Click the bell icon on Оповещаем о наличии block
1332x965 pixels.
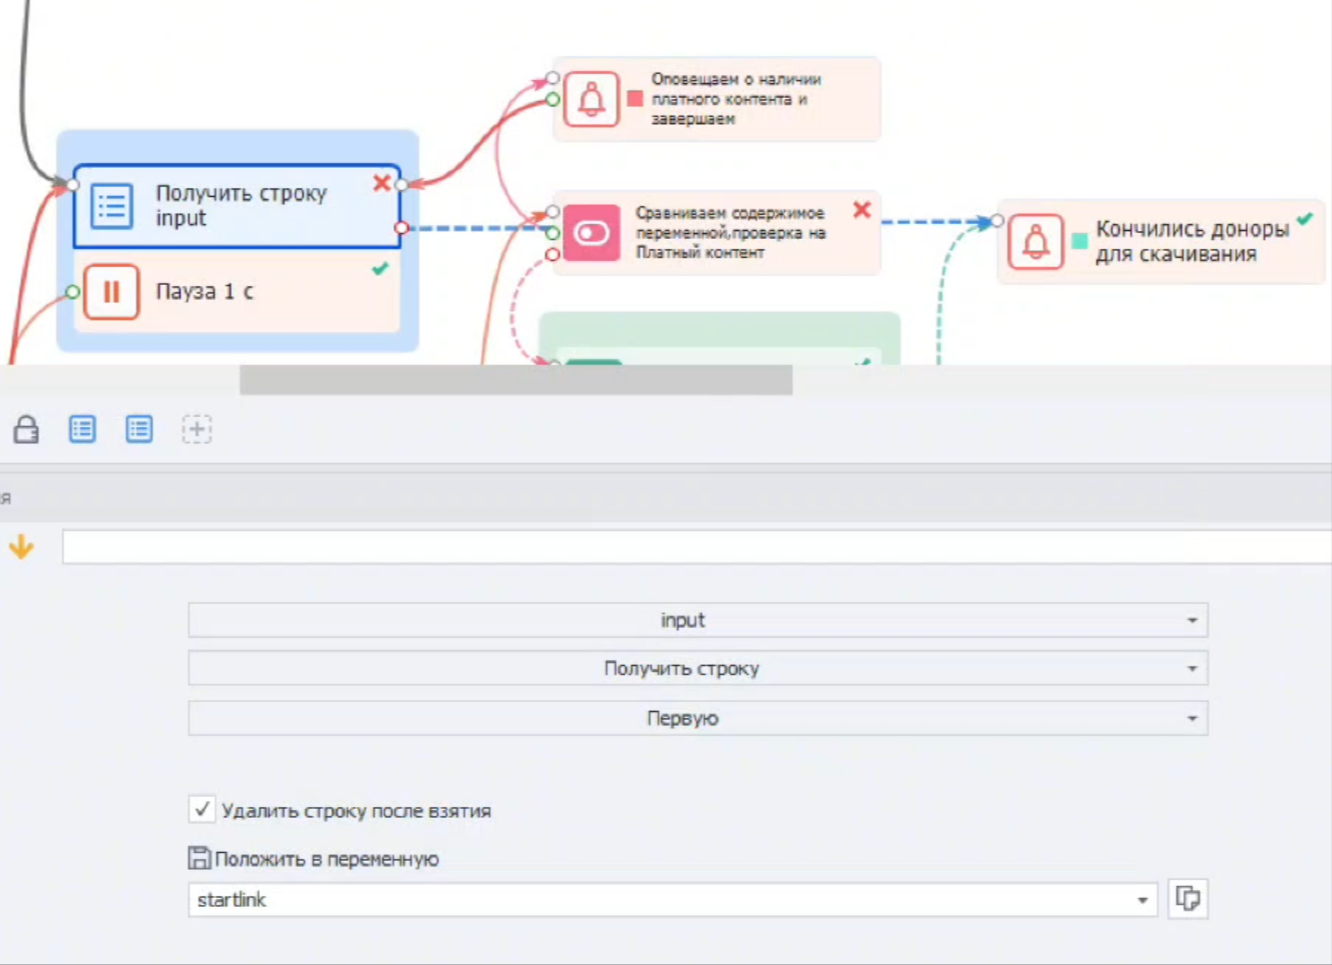click(592, 99)
